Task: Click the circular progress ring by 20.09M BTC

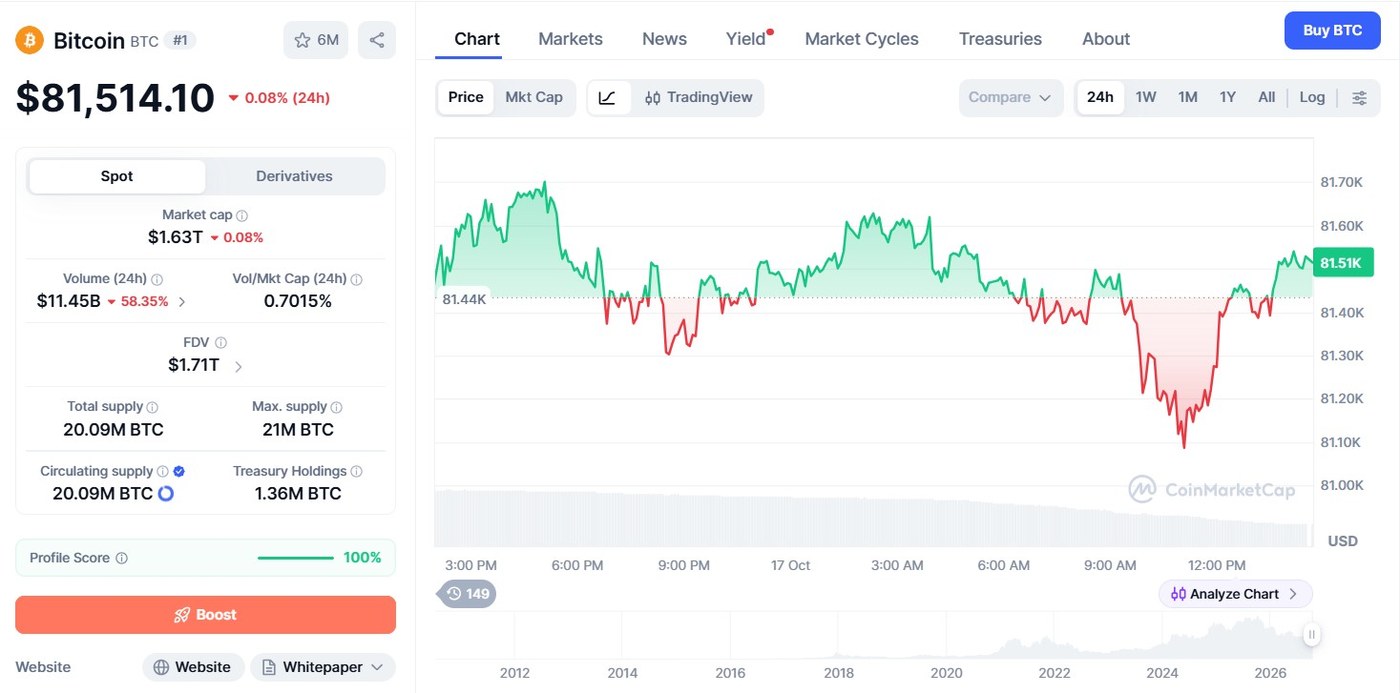Action: coord(166,493)
